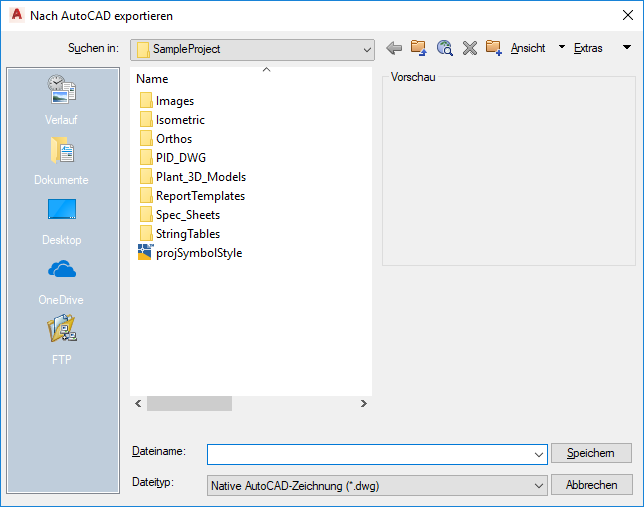Screen dimensions: 644x507
Task: Go back to previous folder arrow
Action: [394, 48]
